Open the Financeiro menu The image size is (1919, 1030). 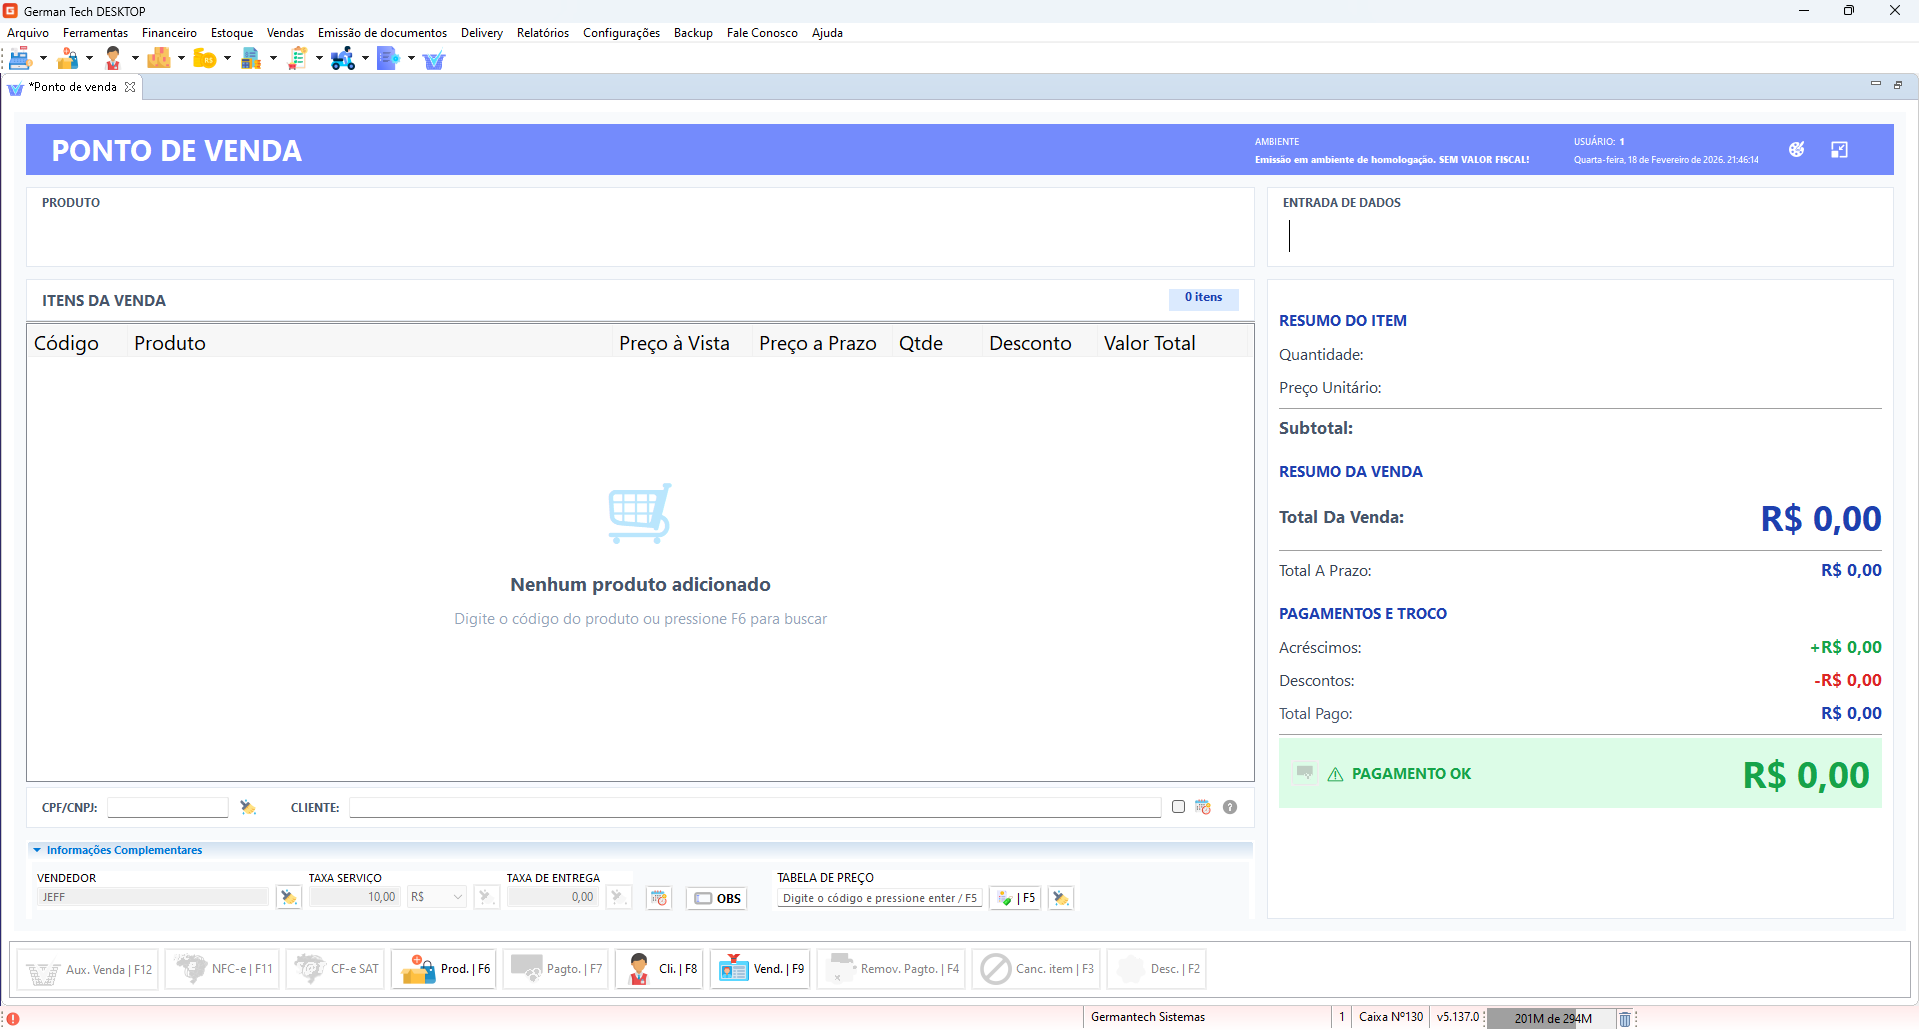169,33
